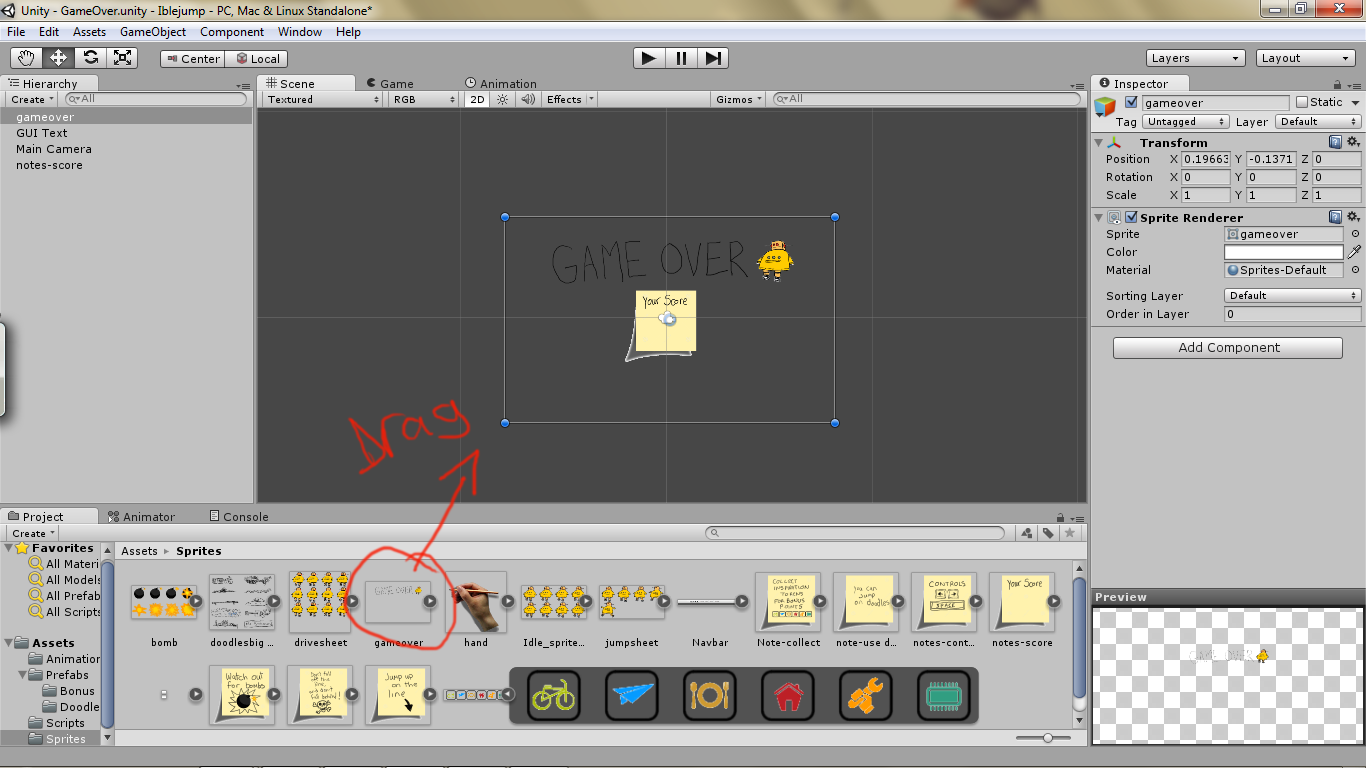Toggle the Local handle rotation button
This screenshot has height=768, width=1366.
(x=257, y=59)
